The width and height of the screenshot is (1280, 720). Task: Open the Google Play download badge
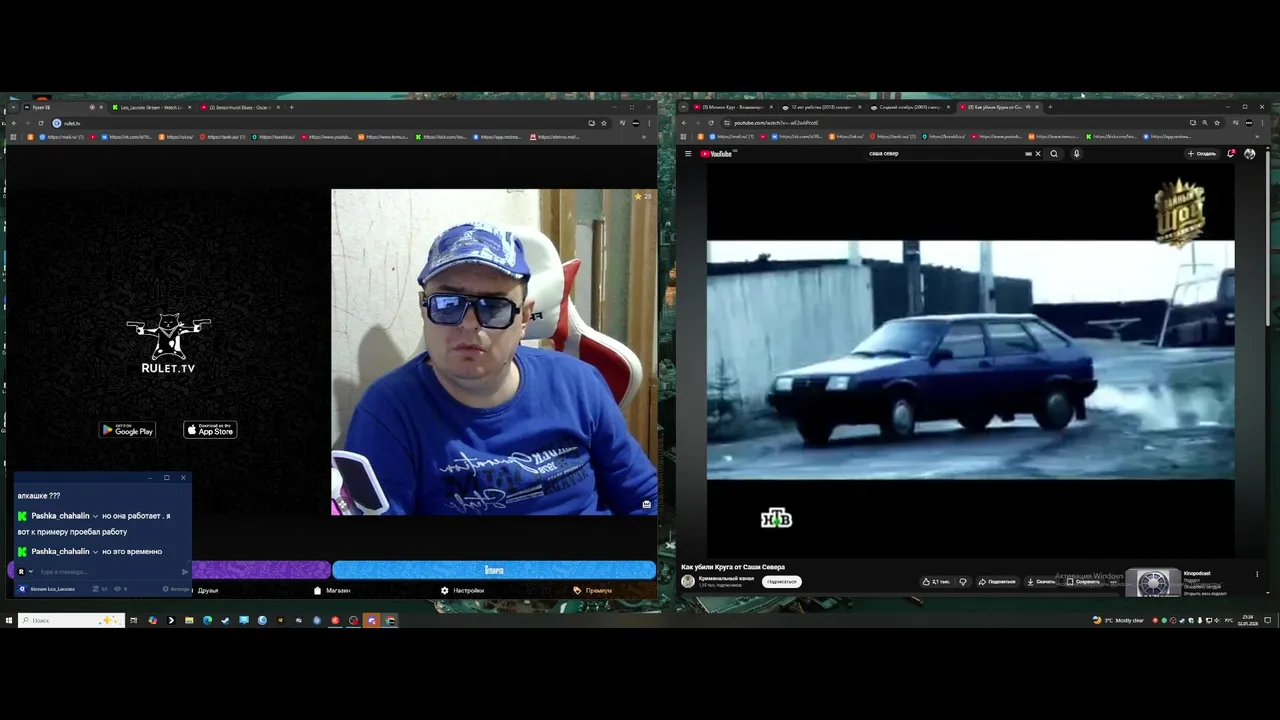click(x=127, y=430)
